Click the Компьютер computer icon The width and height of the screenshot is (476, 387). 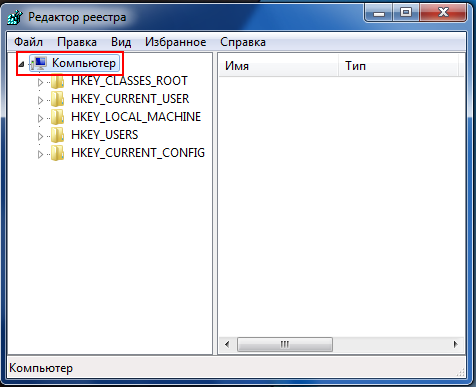(x=39, y=63)
